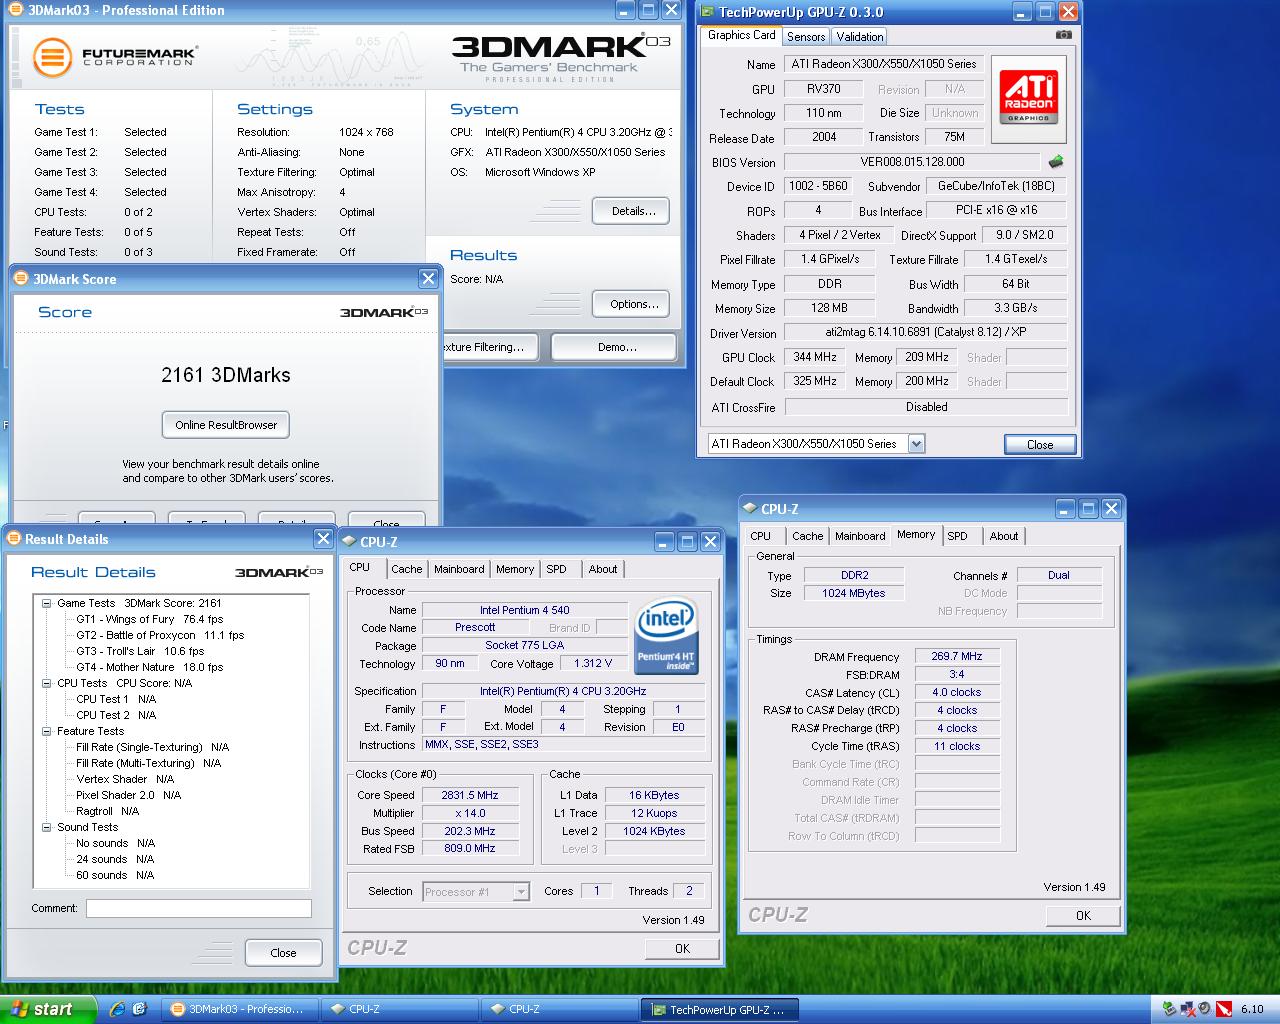This screenshot has height=1024, width=1280.
Task: Click the GPU Clock value 344 MHz
Action: 815,357
